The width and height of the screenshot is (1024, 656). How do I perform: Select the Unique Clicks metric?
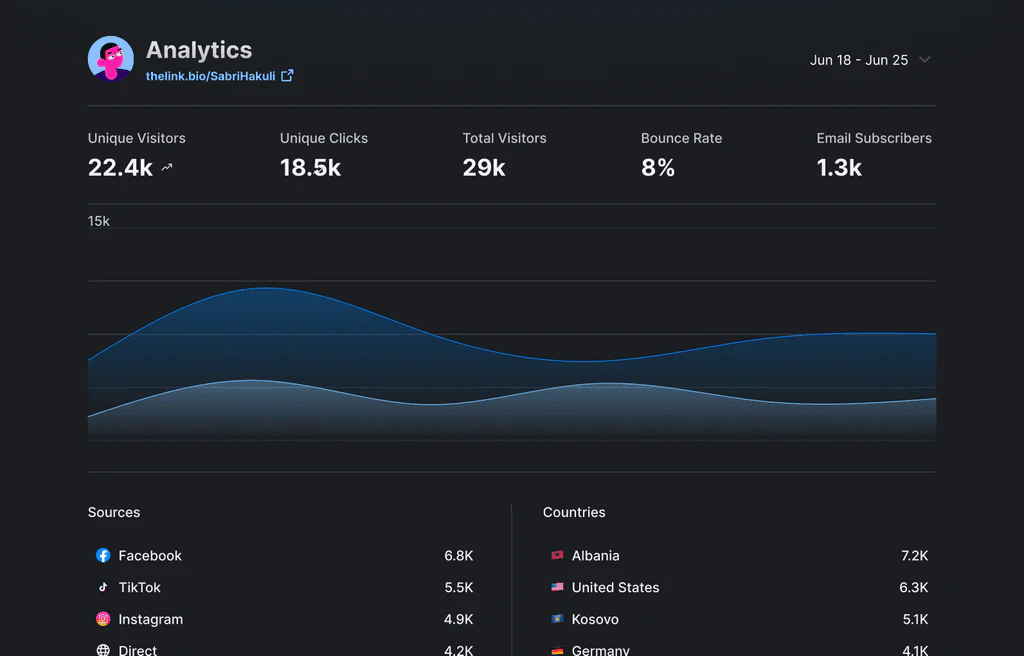pos(323,138)
